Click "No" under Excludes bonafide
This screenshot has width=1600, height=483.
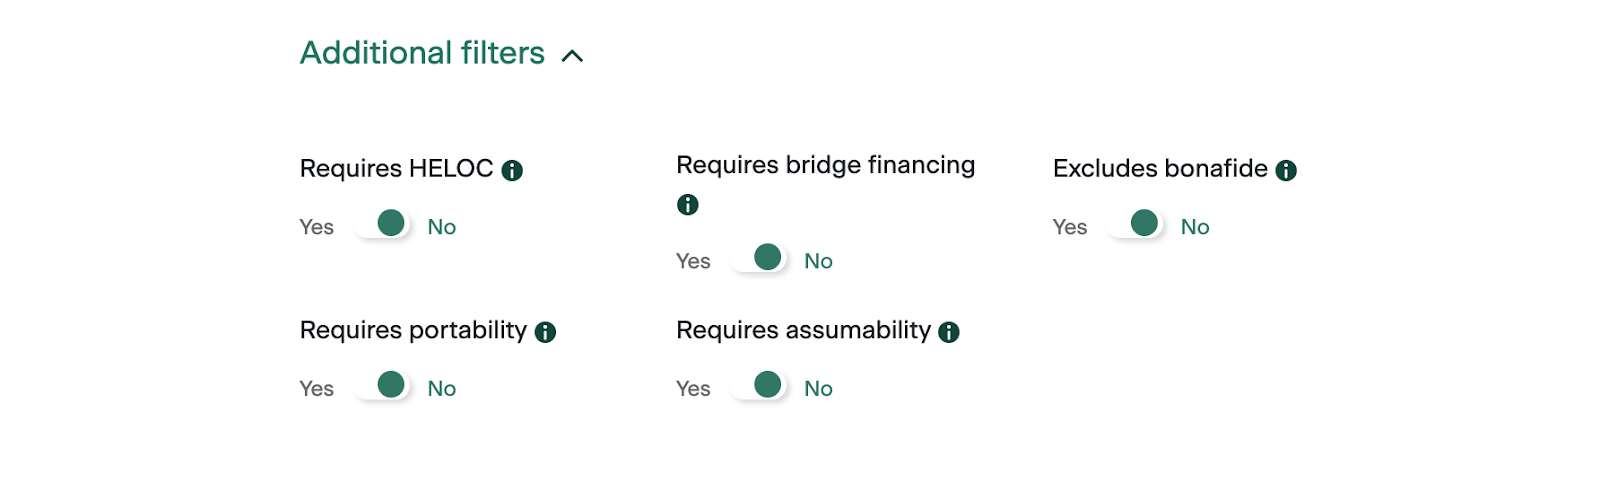coord(1195,227)
